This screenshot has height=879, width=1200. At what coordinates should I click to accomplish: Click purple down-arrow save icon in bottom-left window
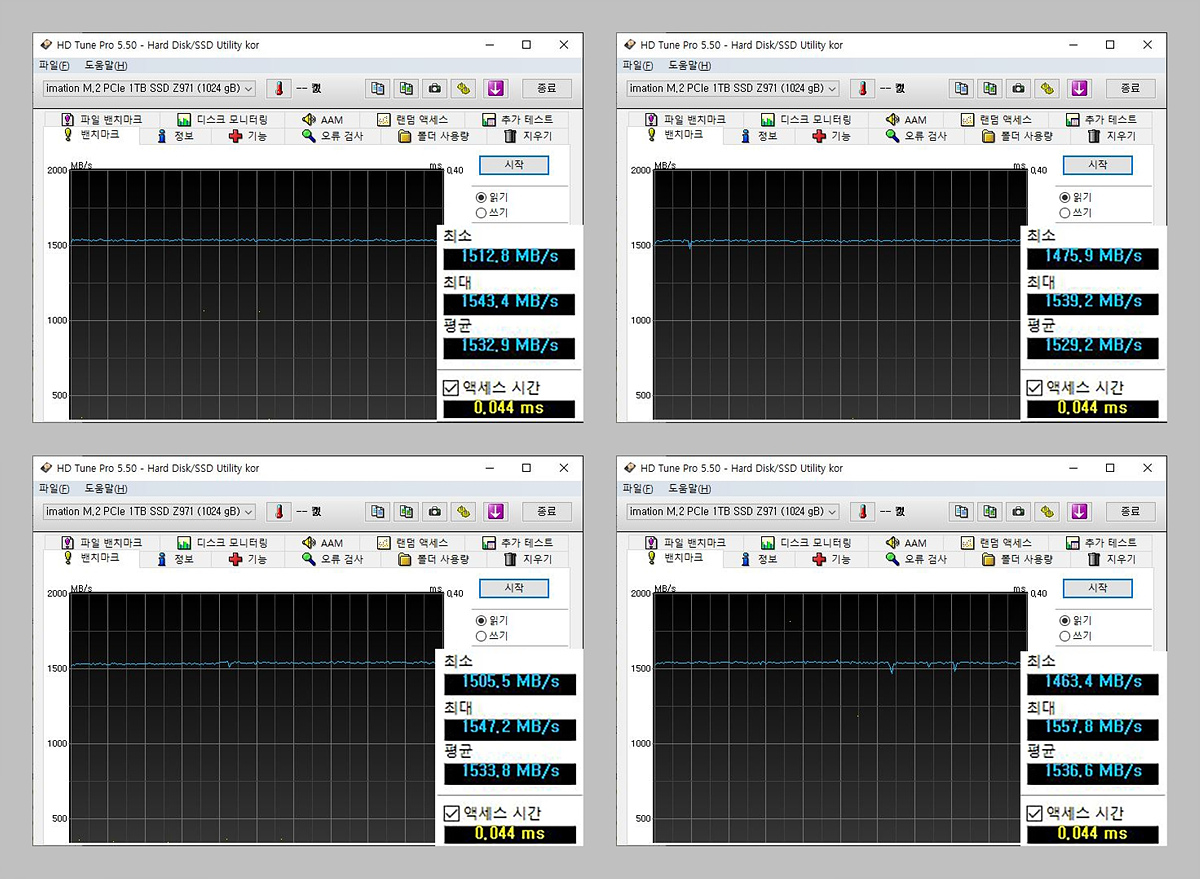(x=495, y=511)
